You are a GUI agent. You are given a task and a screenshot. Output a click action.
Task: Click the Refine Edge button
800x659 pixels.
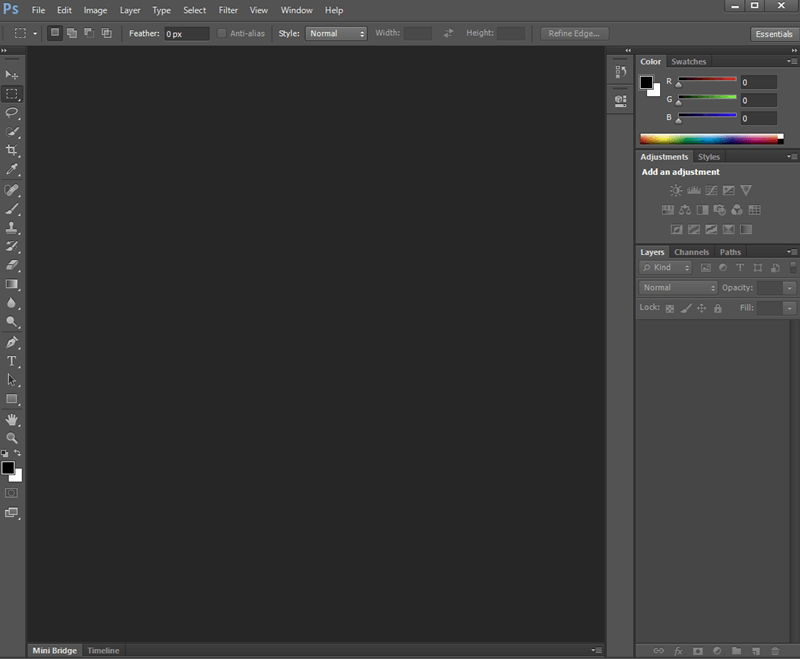click(574, 33)
